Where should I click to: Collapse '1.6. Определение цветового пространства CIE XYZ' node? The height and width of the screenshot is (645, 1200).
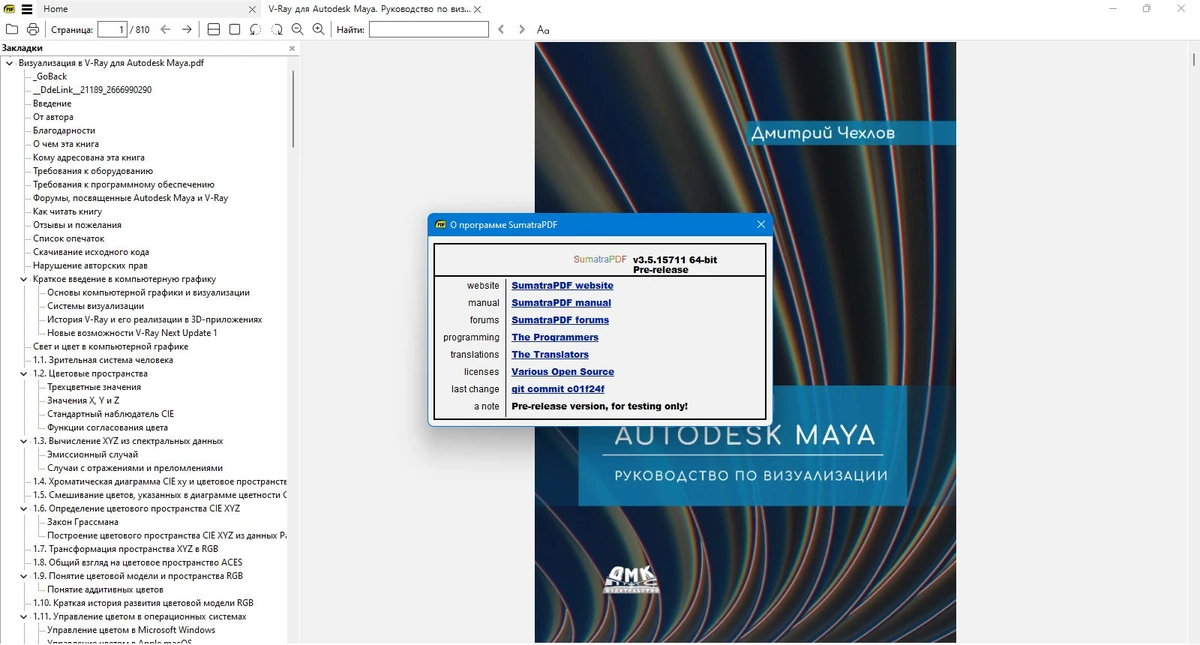coord(24,508)
